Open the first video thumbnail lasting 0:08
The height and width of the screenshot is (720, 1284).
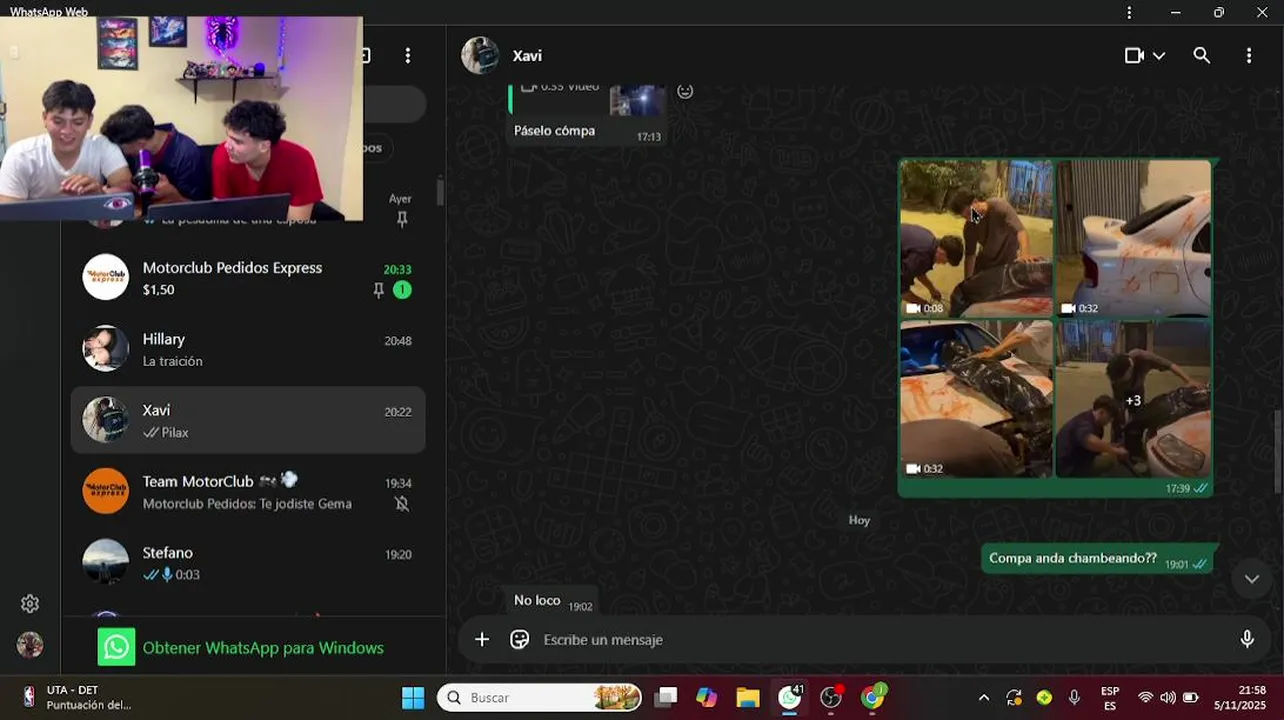coord(976,238)
